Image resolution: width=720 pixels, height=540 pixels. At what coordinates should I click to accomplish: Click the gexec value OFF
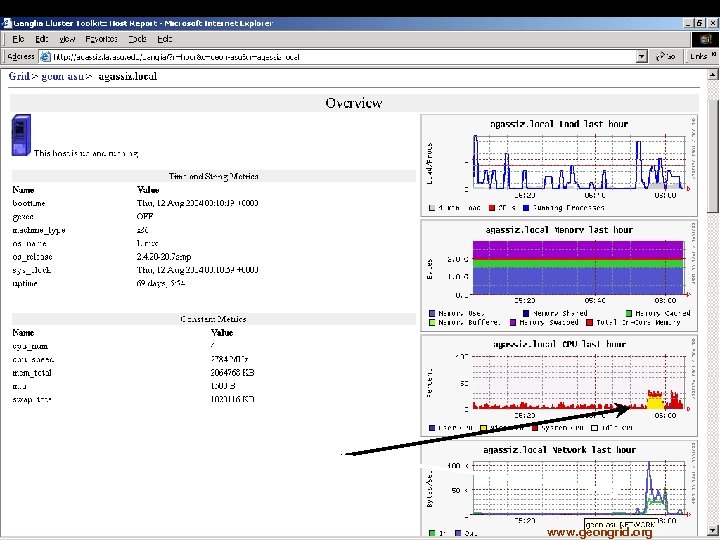tap(145, 217)
